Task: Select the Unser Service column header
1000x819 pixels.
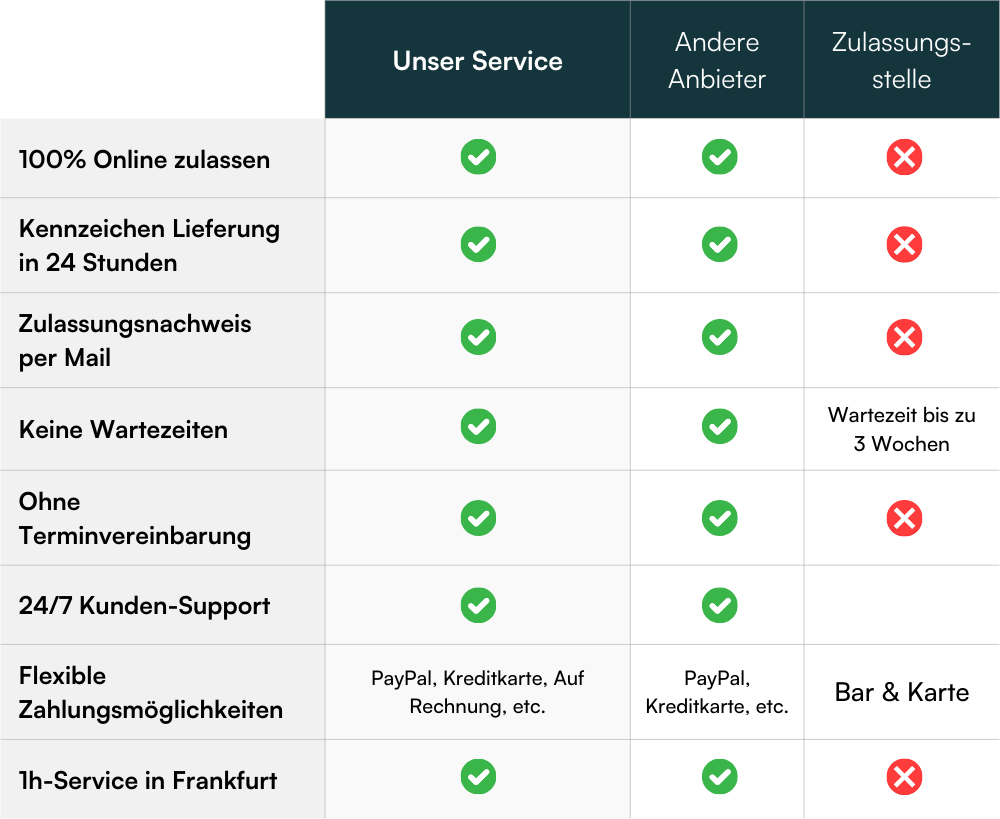Action: coord(478,61)
